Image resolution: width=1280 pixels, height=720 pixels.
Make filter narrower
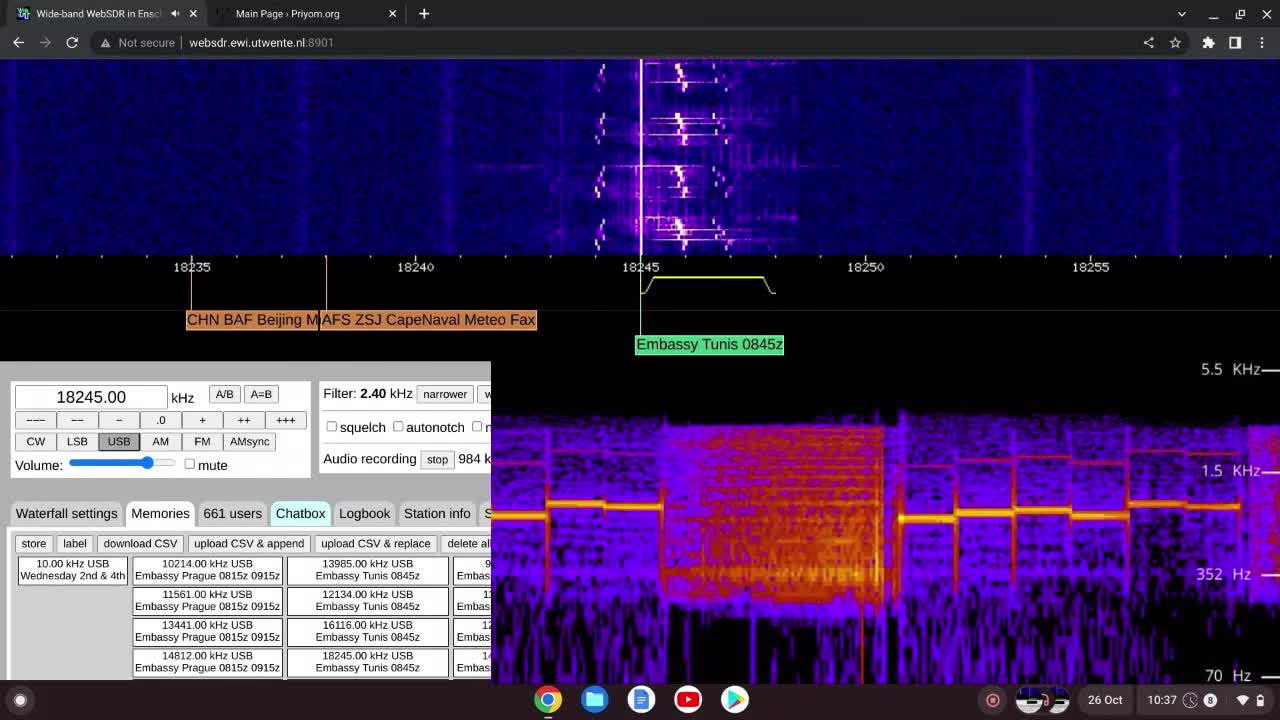point(445,394)
